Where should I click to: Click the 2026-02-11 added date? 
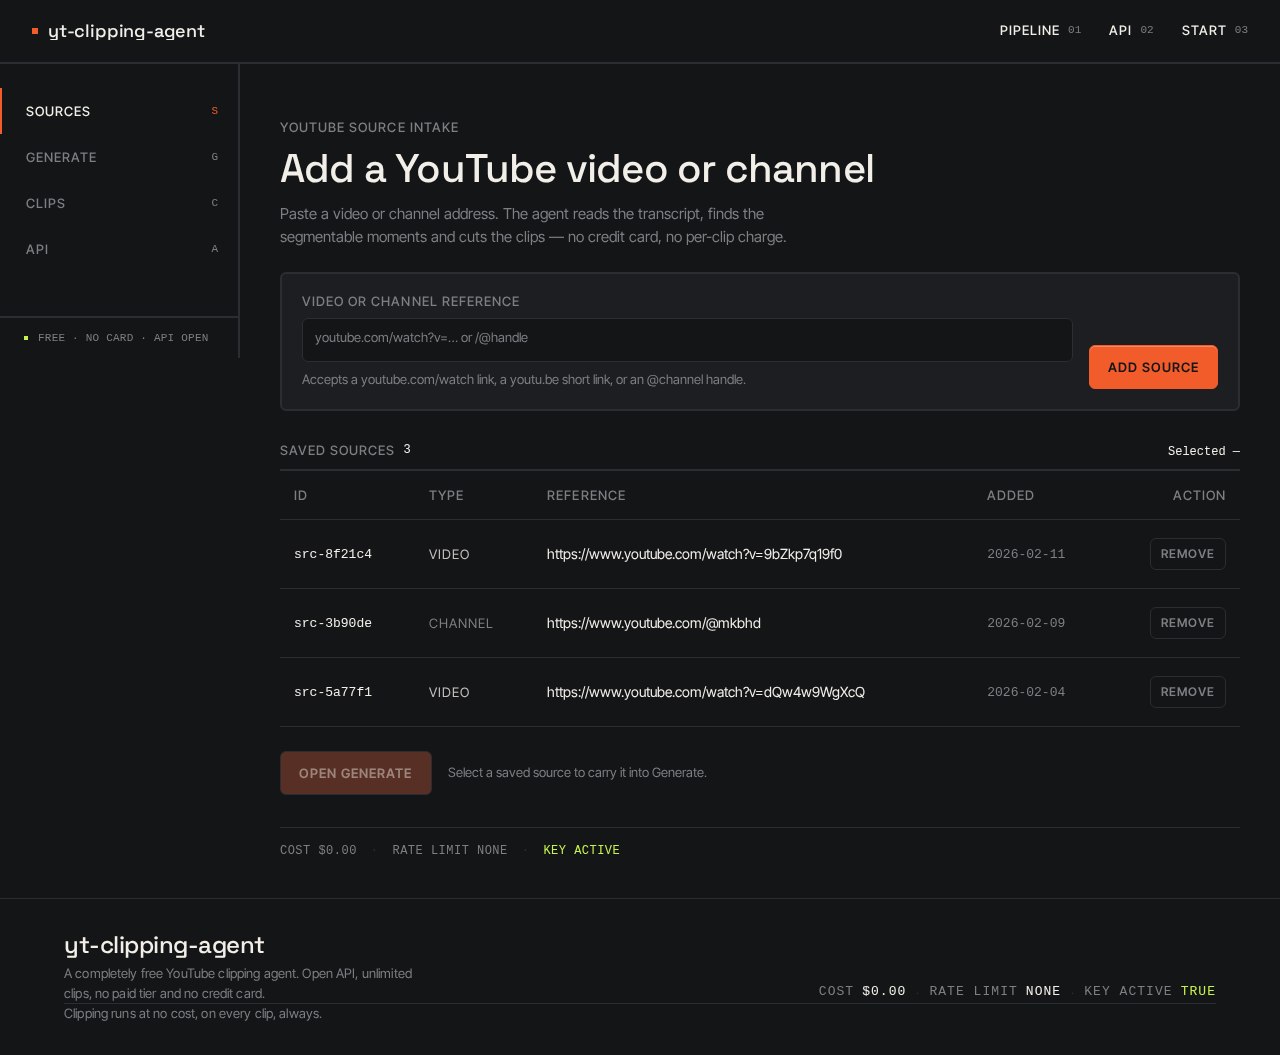(x=1026, y=554)
